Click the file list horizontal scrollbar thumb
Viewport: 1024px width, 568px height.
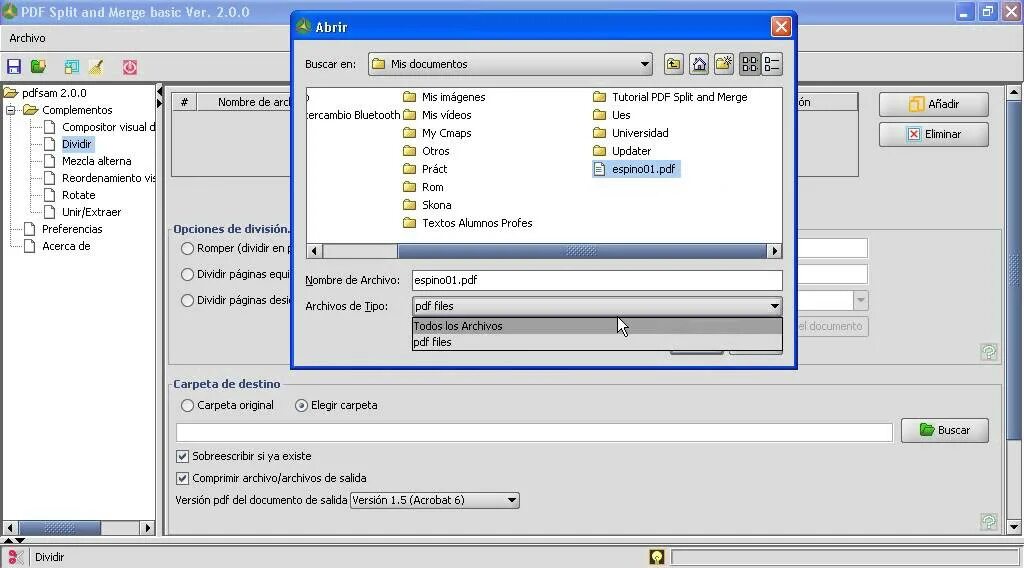(x=581, y=251)
